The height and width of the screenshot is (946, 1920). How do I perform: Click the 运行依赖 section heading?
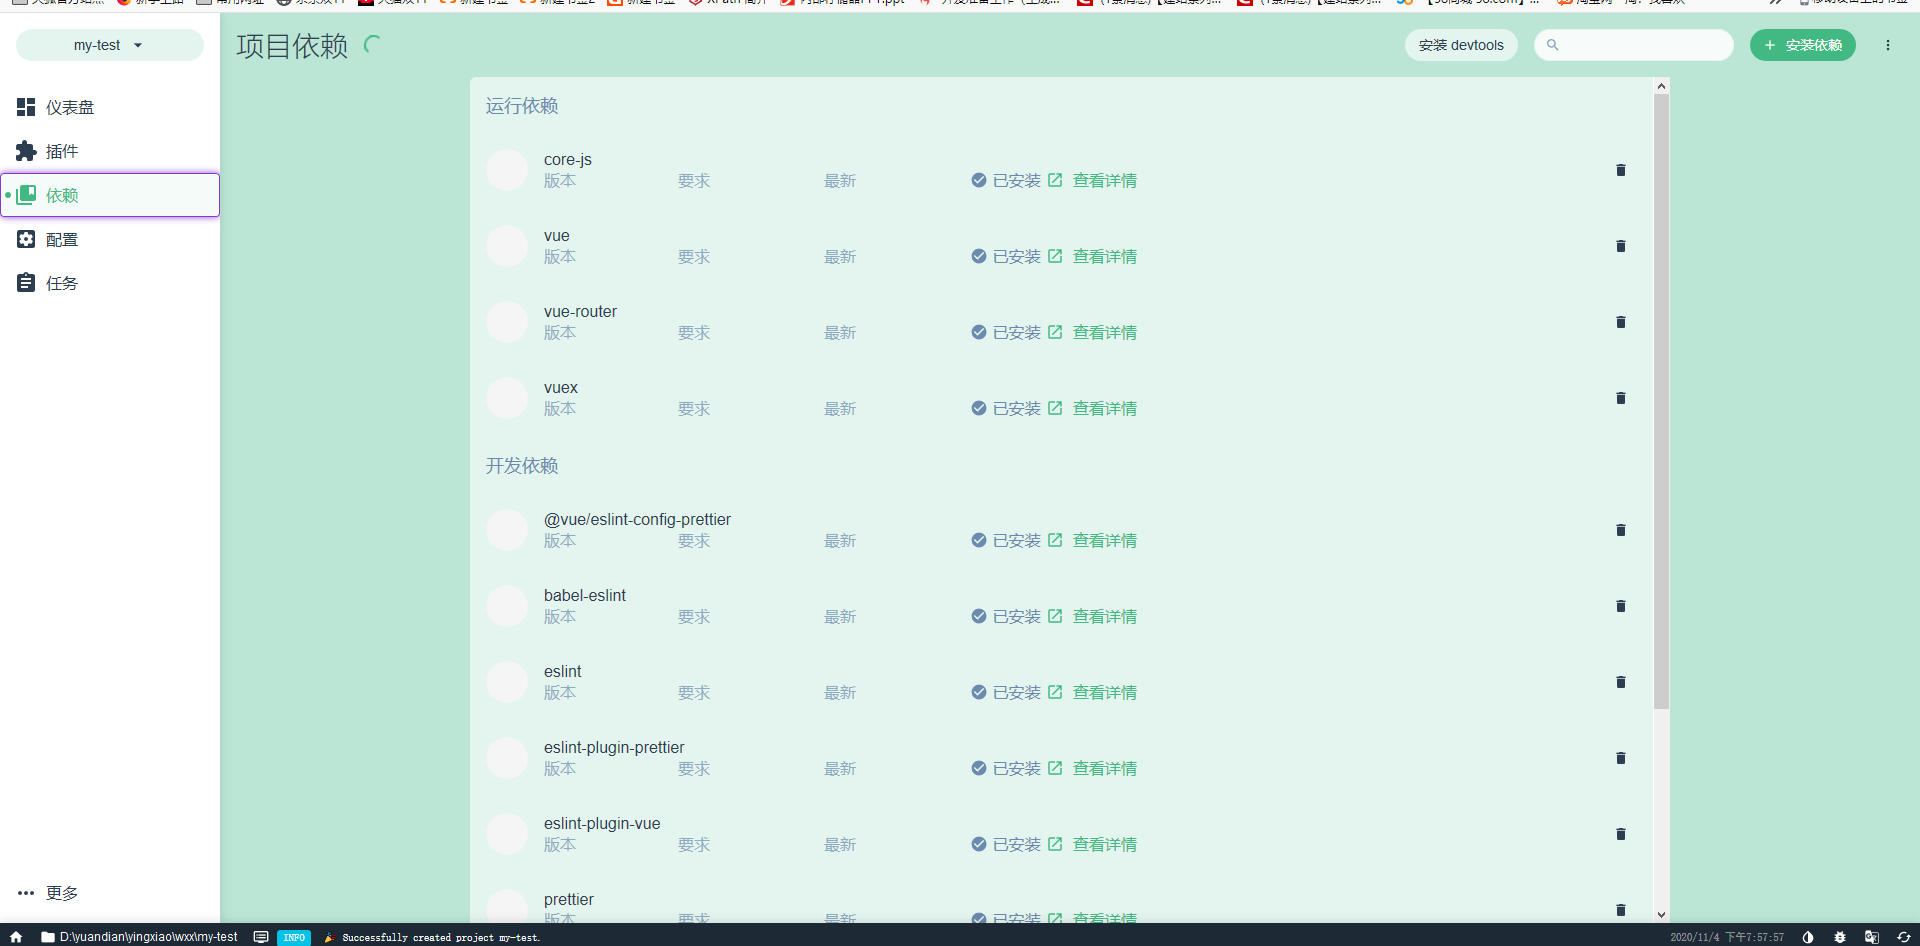(522, 106)
